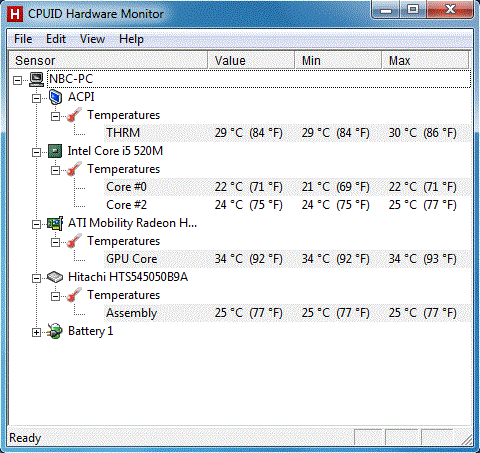480x453 pixels.
Task: Click the resize grip in the status bar
Action: click(466, 439)
